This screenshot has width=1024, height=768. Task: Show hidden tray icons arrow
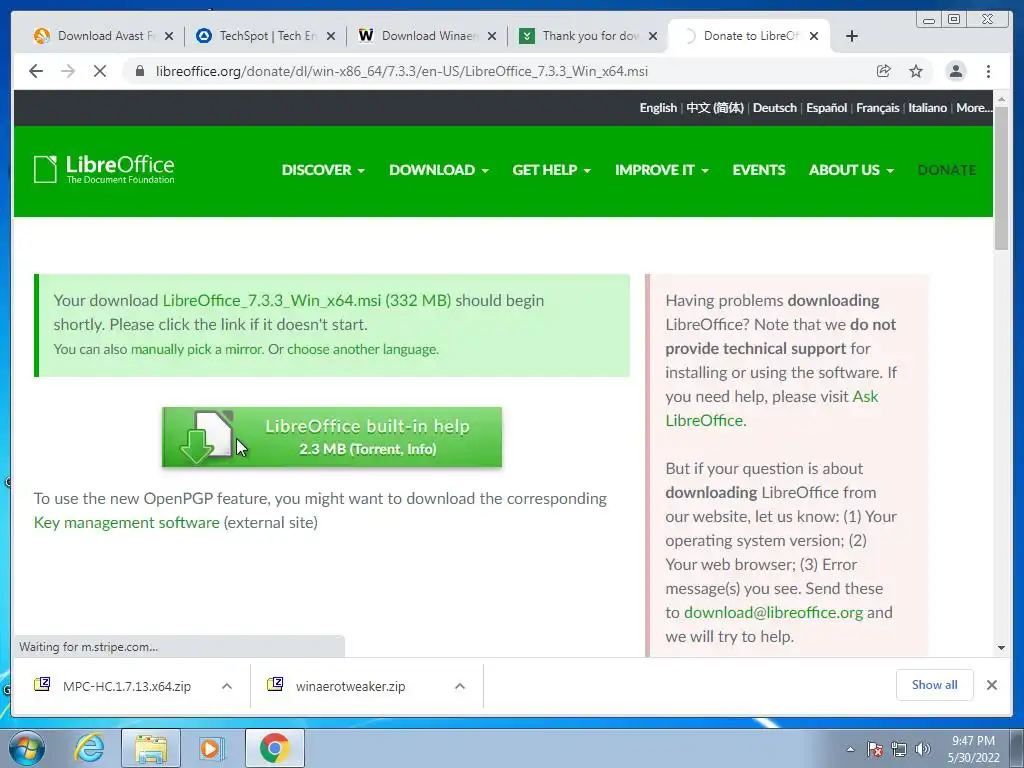pos(850,749)
